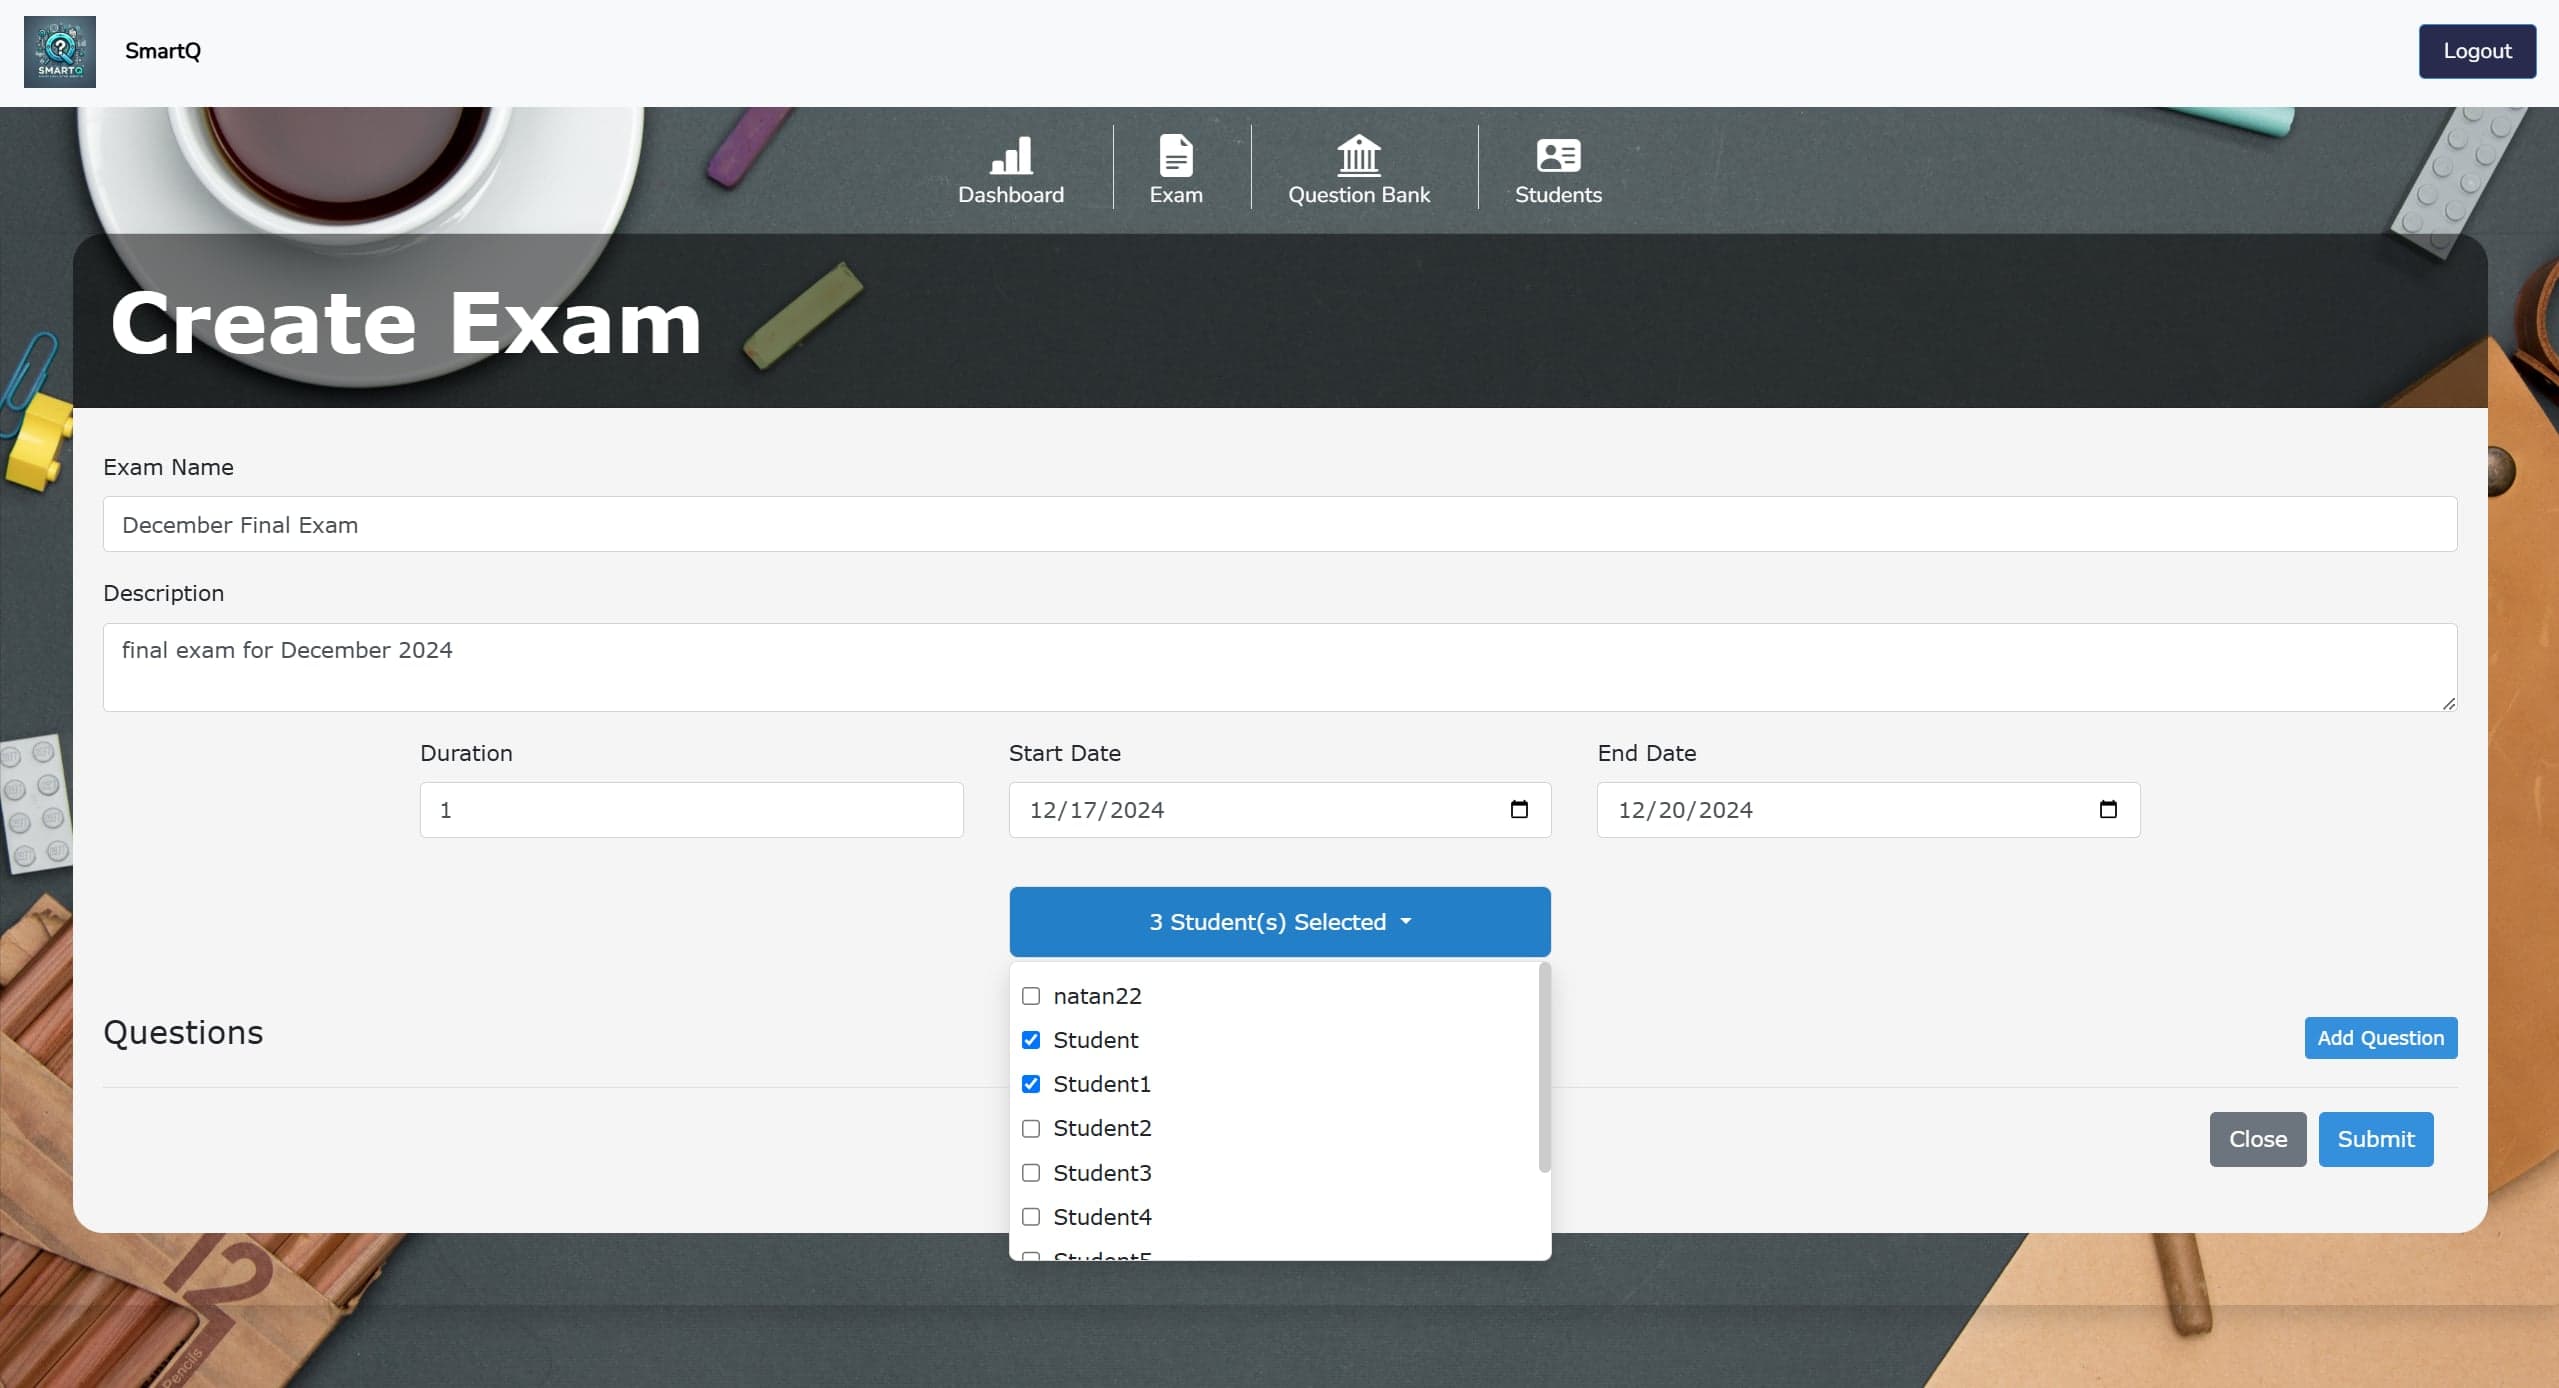Click the Add Question button

2381,1038
